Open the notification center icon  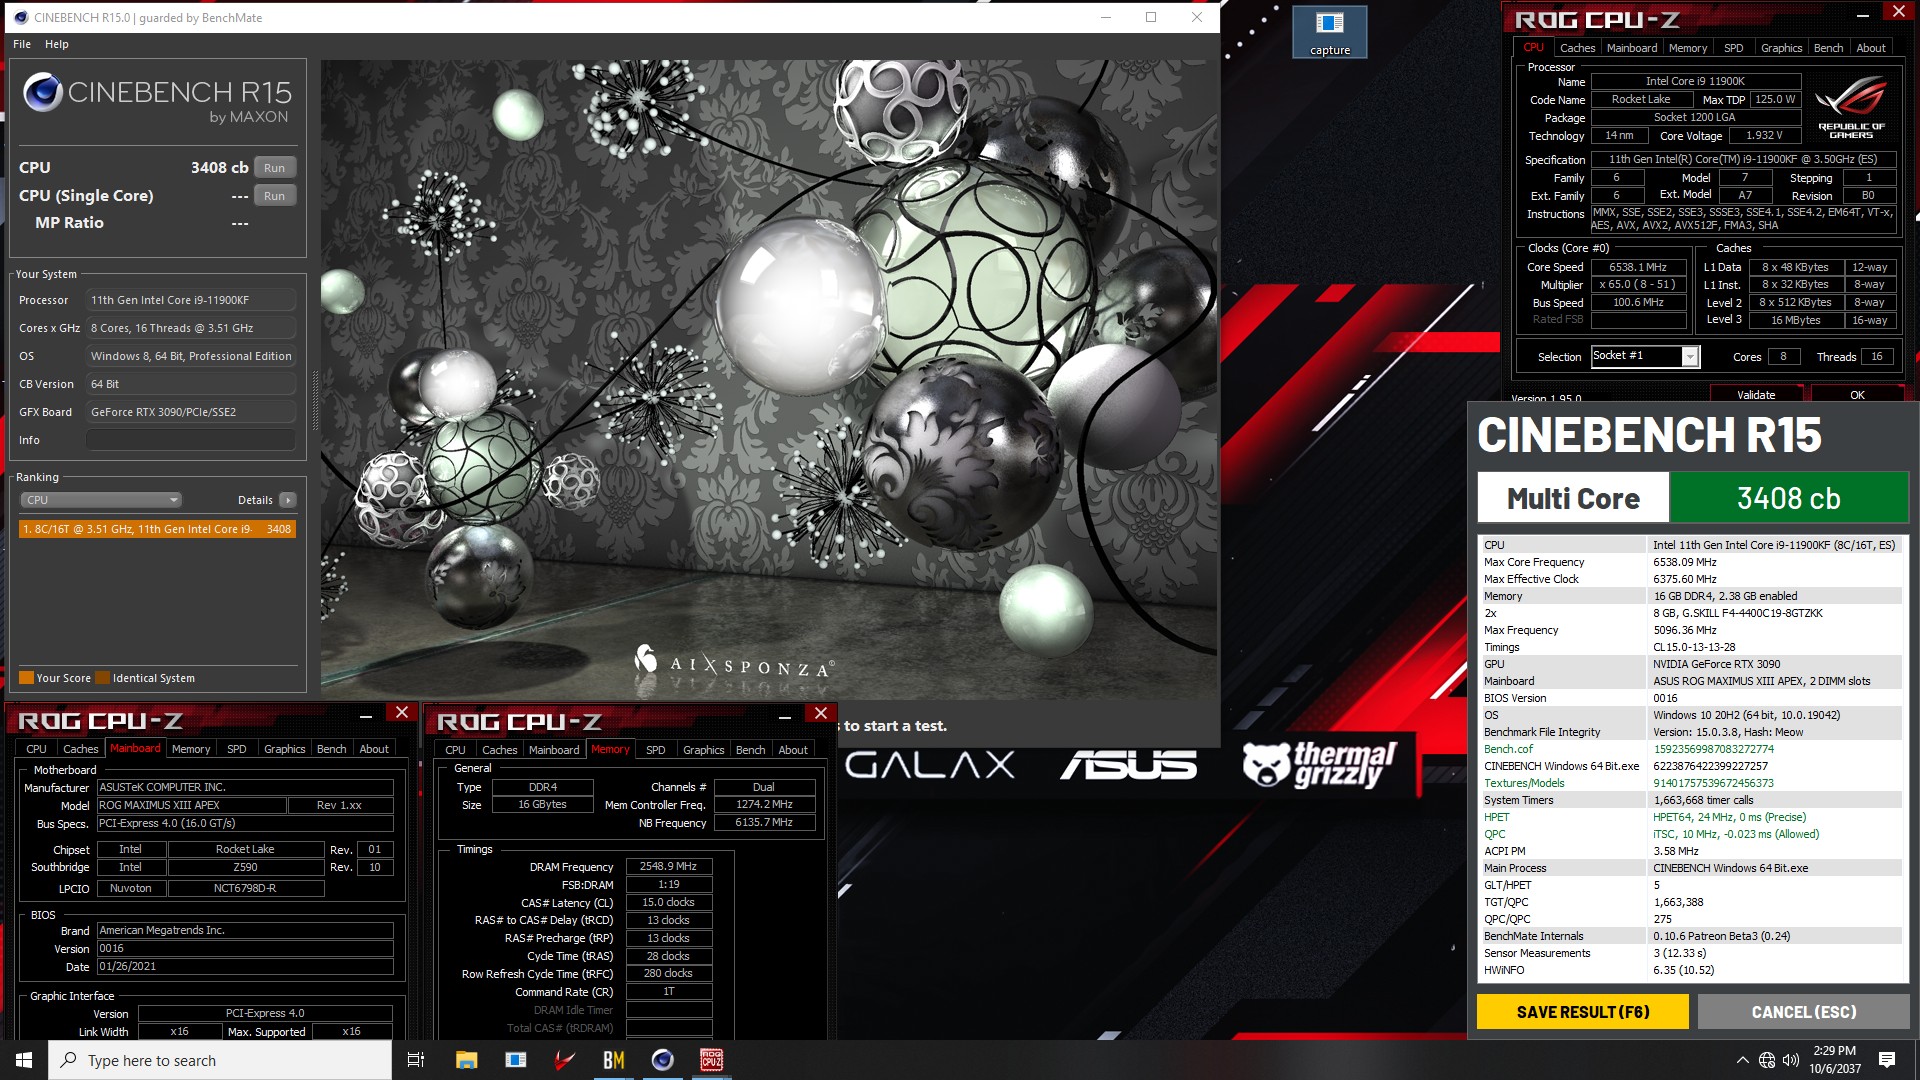1887,1060
